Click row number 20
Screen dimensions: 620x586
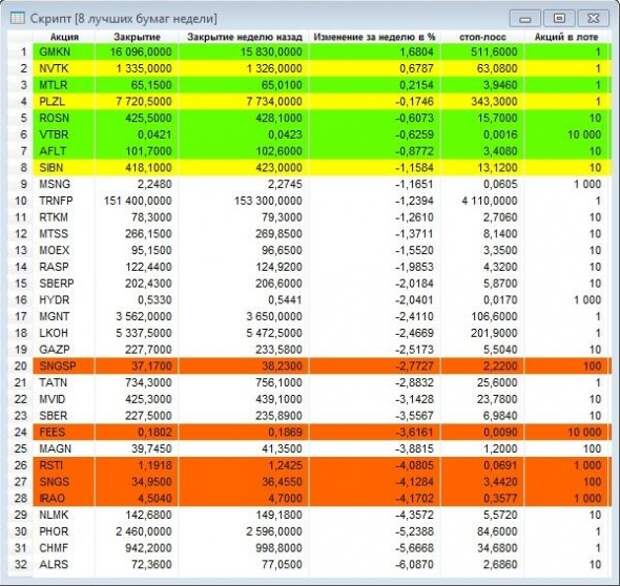[x=21, y=367]
